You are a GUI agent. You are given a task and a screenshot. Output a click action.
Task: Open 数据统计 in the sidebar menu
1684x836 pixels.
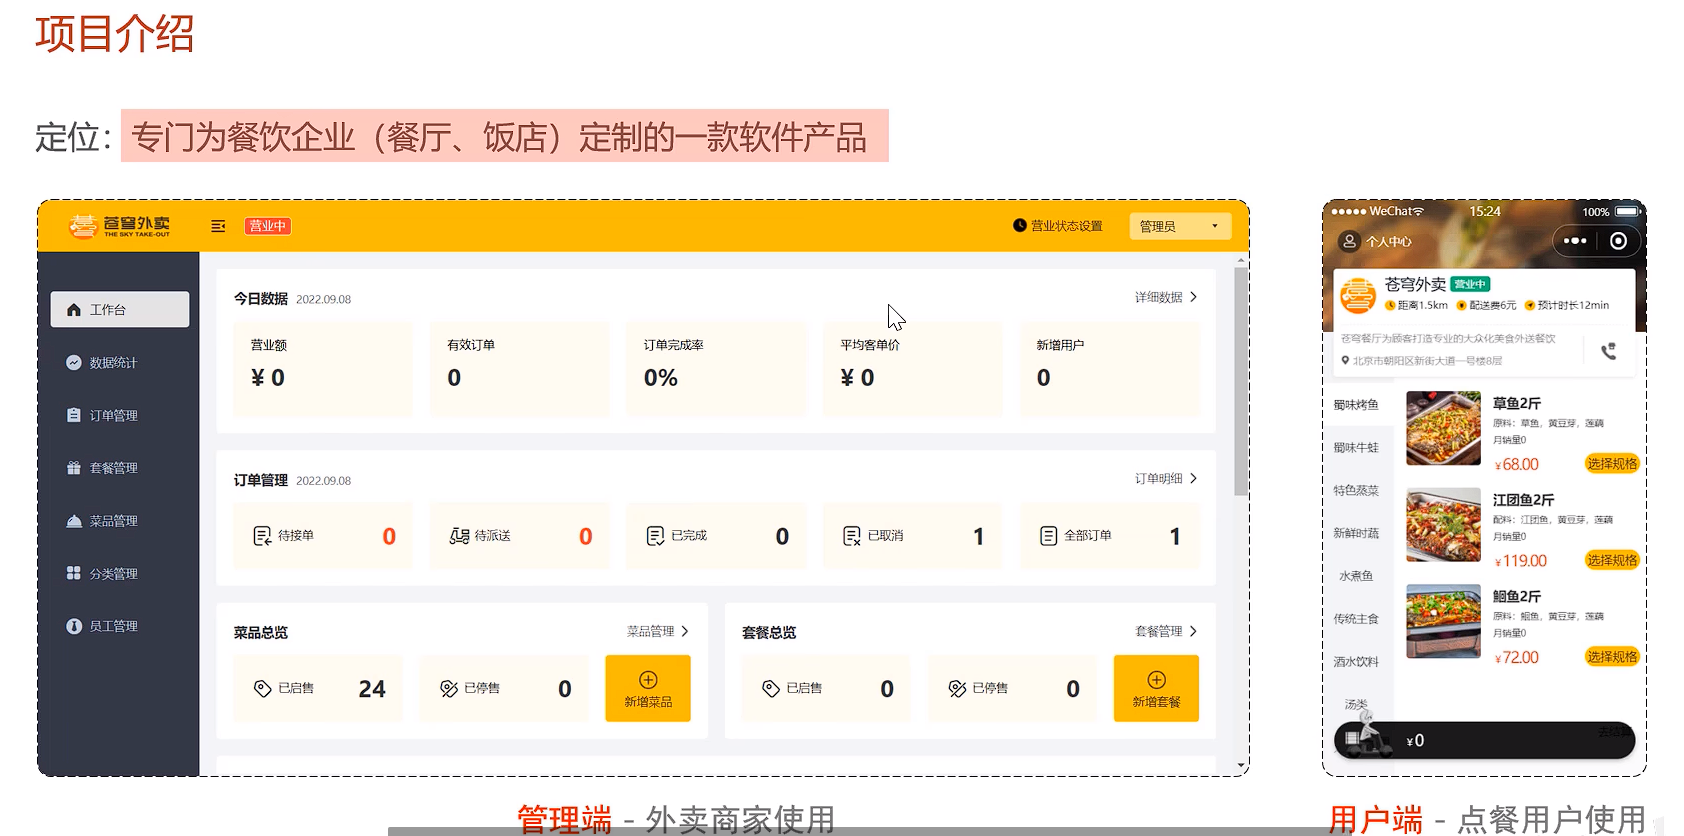(x=113, y=363)
